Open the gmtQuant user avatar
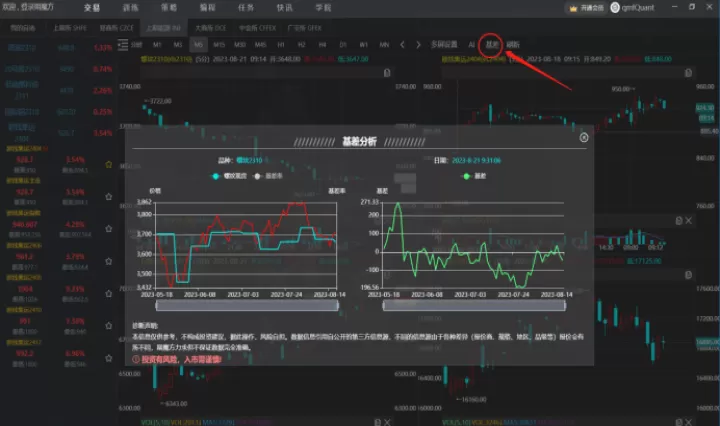 pyautogui.click(x=615, y=8)
